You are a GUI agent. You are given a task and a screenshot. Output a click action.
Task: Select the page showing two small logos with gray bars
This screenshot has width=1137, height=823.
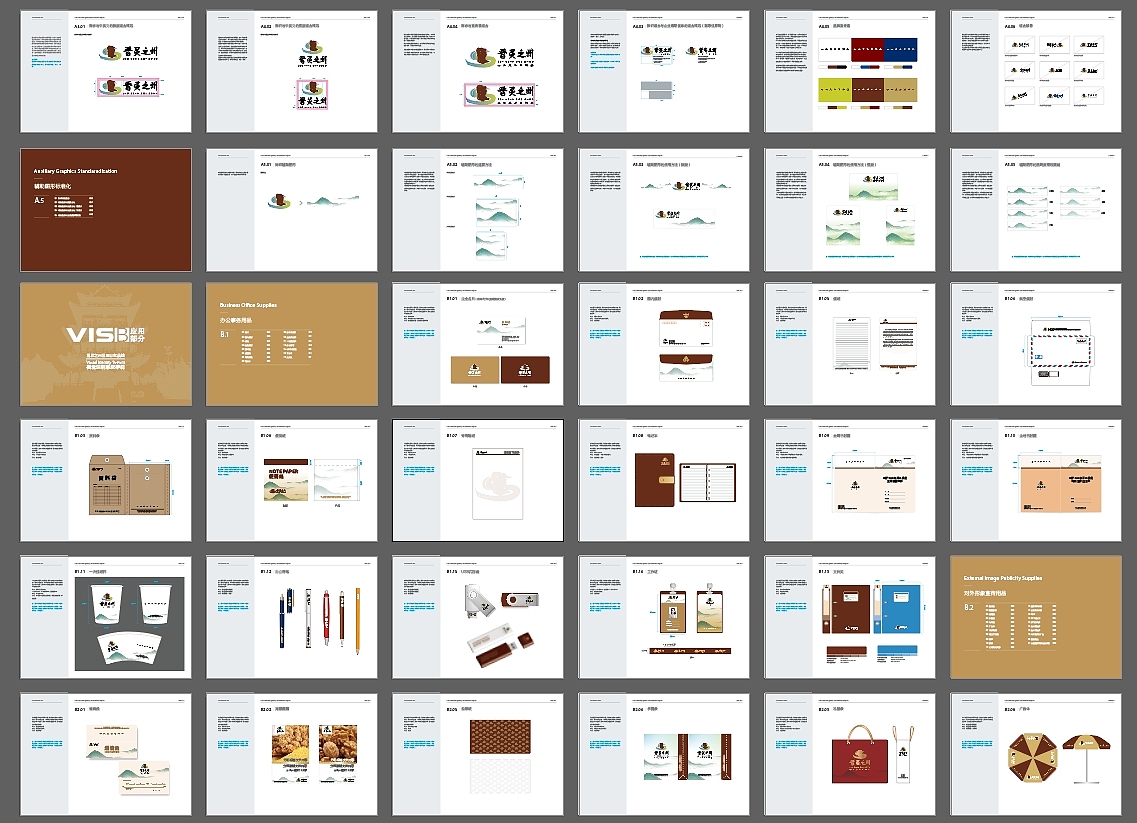coord(663,71)
